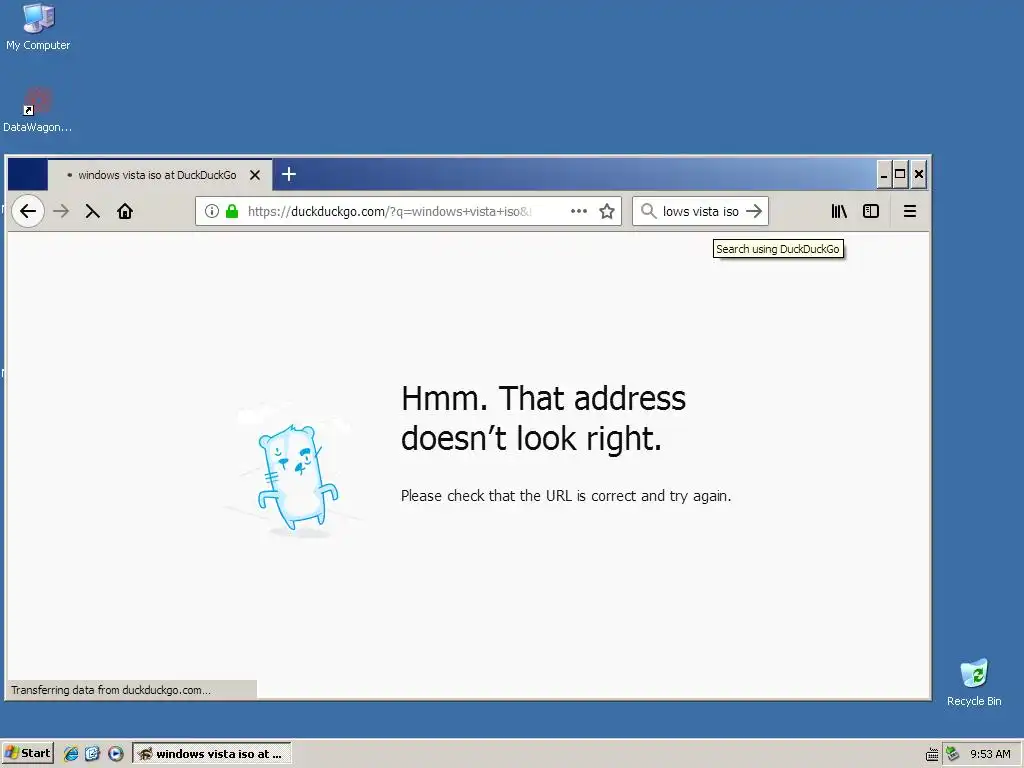
Task: Launch Outlook Express quick launch icon
Action: pyautogui.click(x=92, y=754)
